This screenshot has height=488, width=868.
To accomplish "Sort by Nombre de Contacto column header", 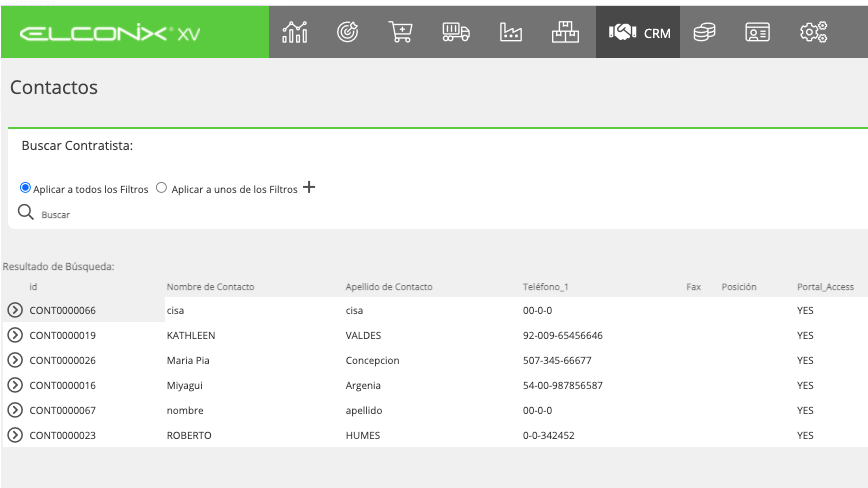I will [x=210, y=287].
